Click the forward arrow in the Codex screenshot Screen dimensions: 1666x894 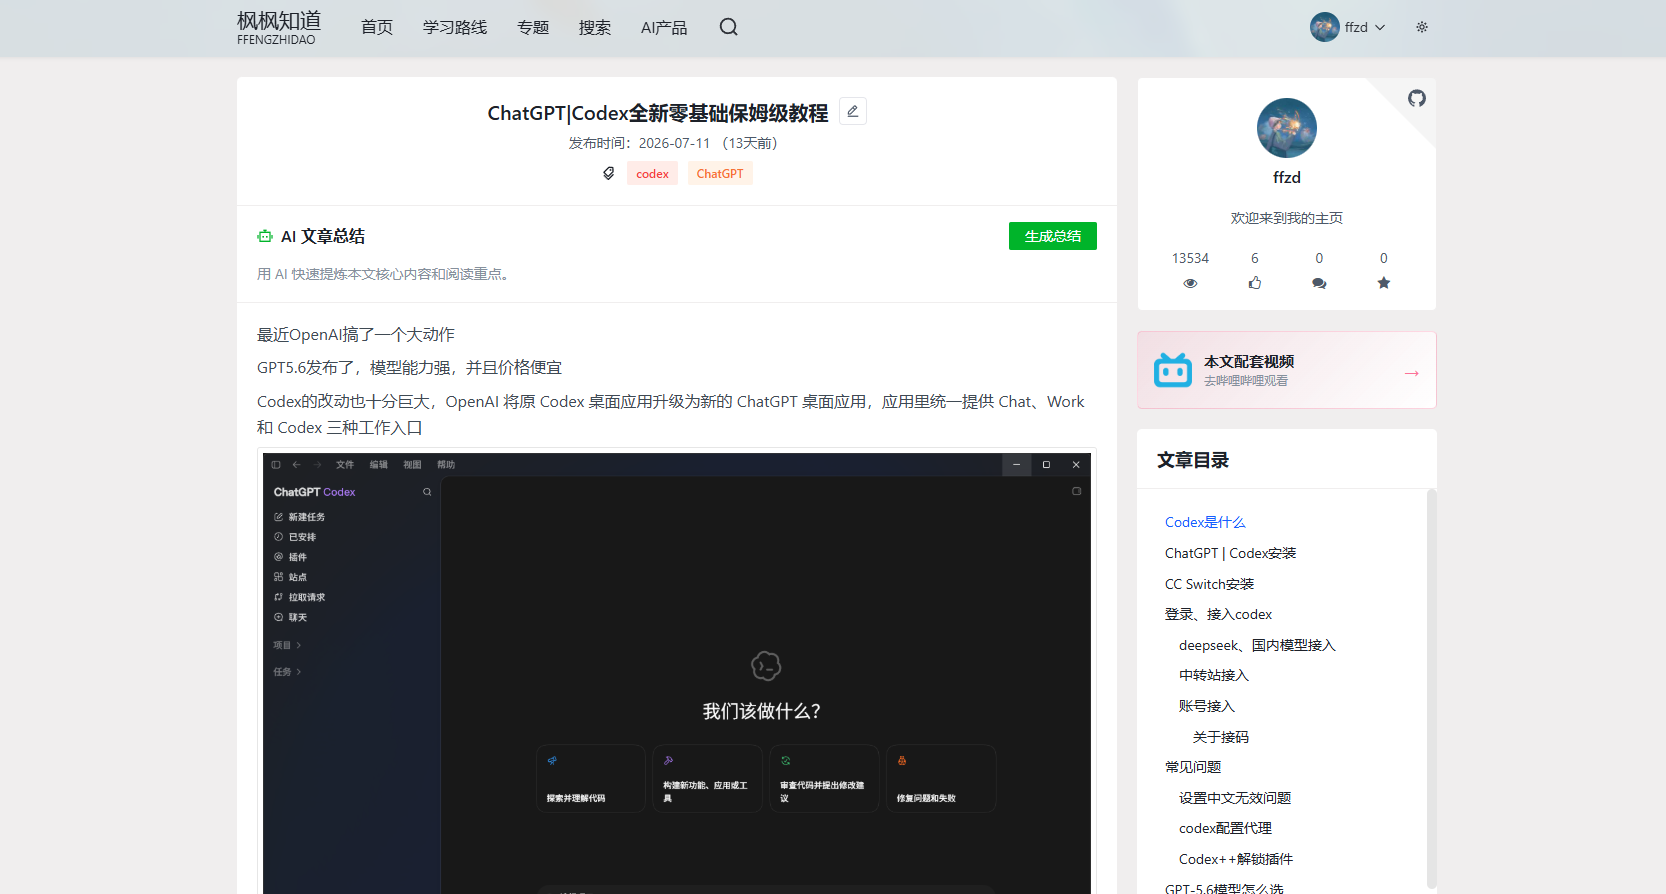click(317, 465)
